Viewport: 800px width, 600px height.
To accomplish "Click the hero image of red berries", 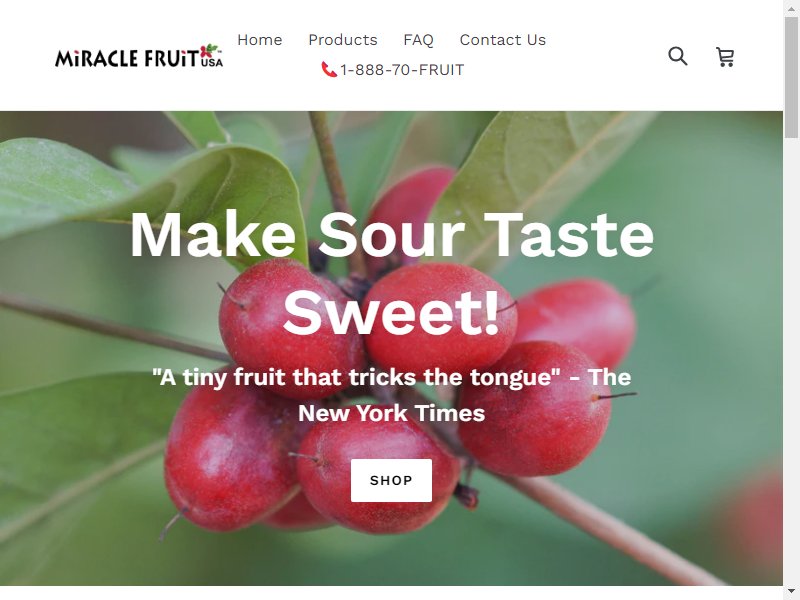I will (x=391, y=348).
